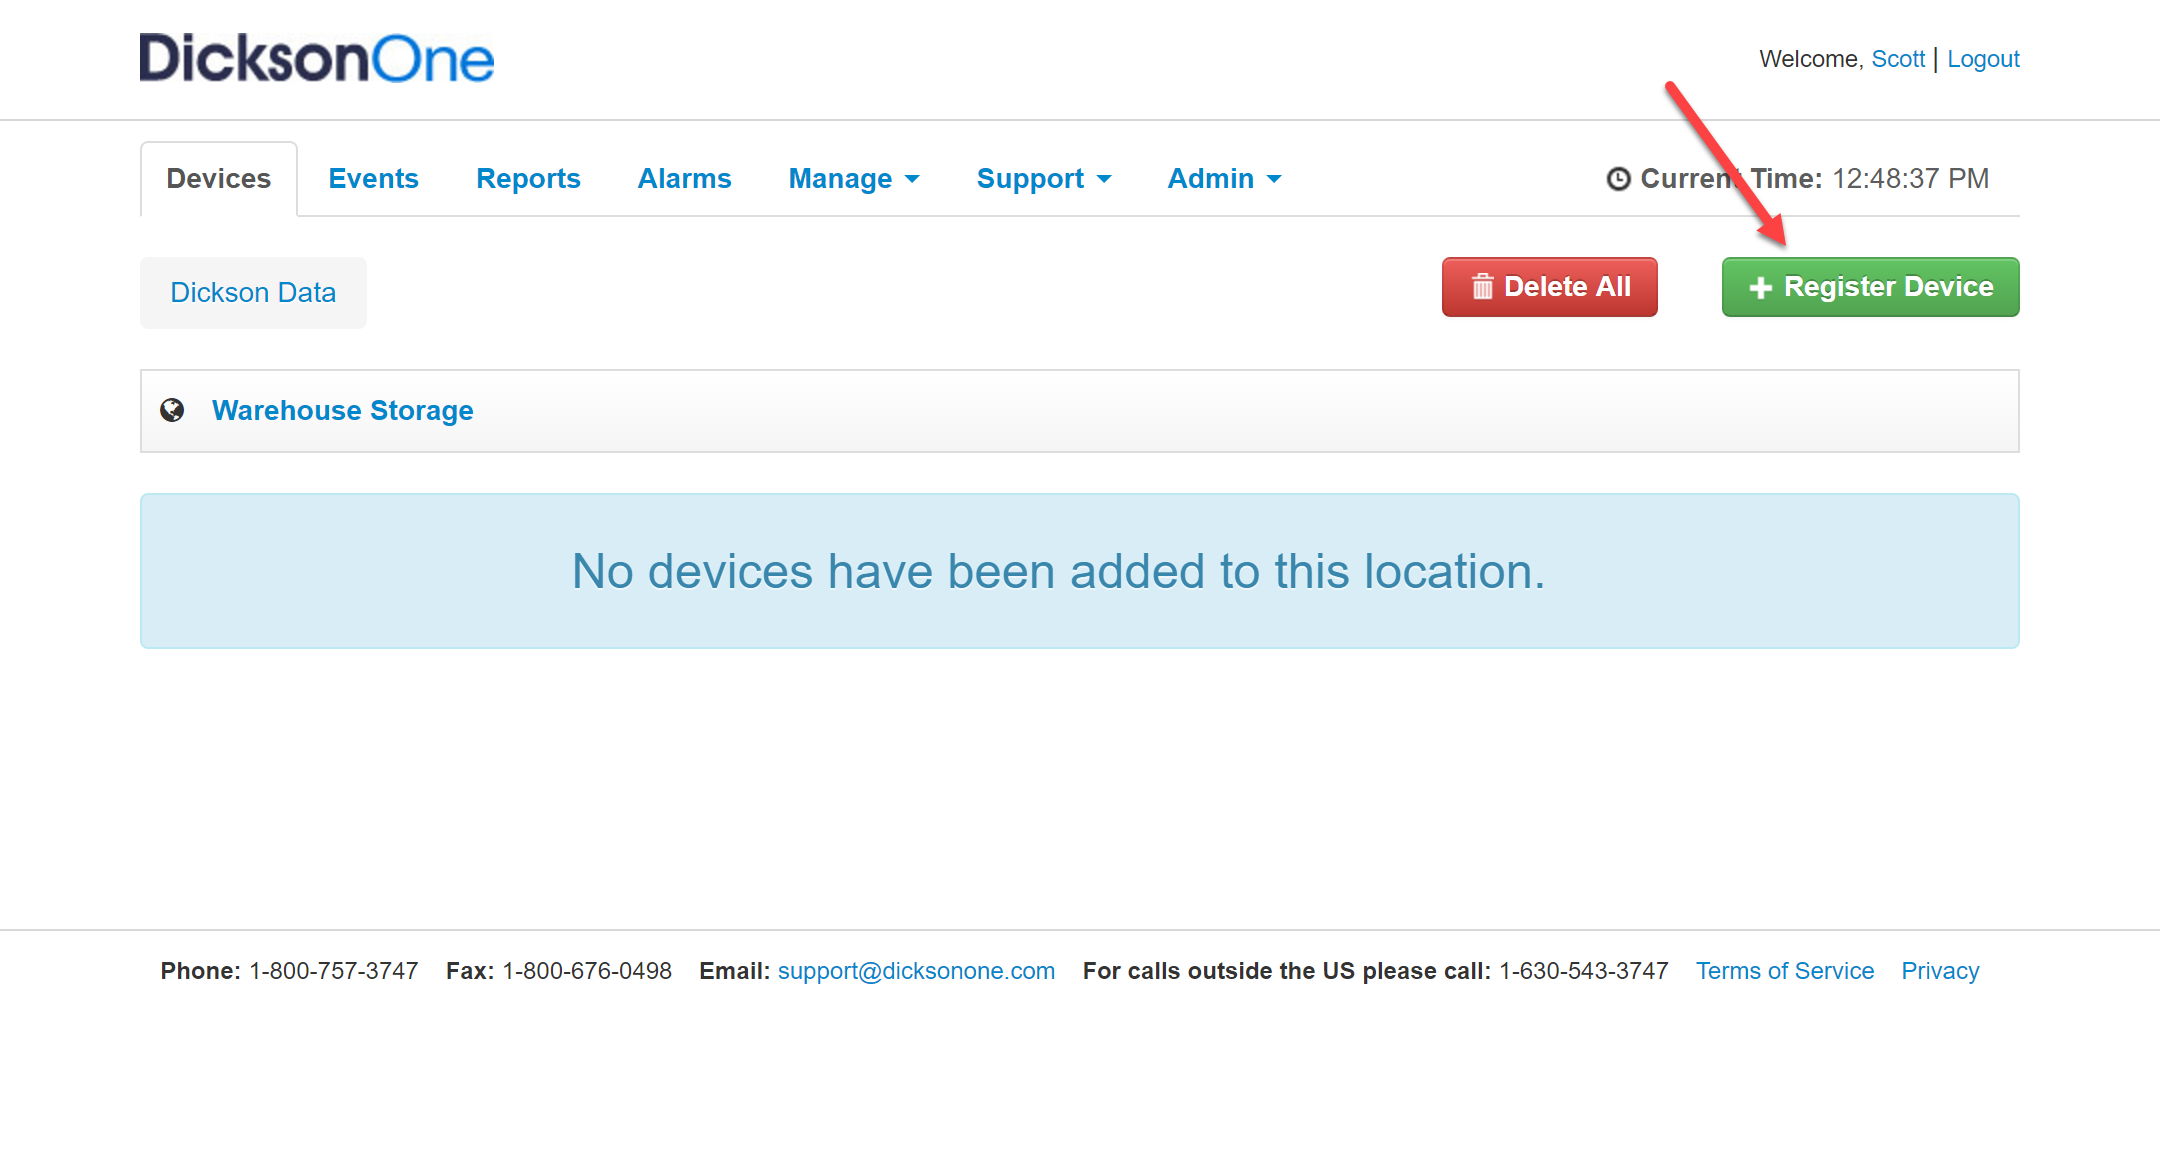
Task: Click the international number 1-630-543-3747
Action: tap(1584, 971)
